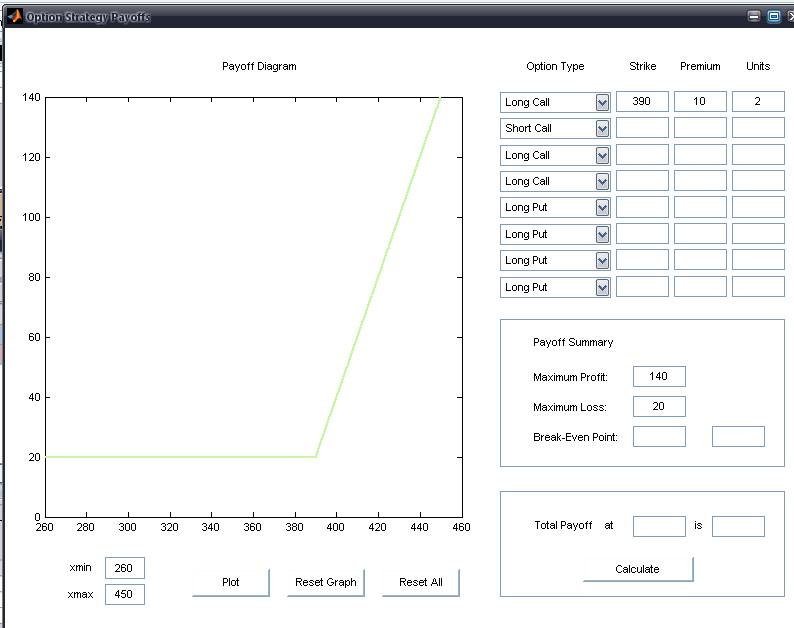Click the 'Payoff Diagram' title text

[259, 66]
